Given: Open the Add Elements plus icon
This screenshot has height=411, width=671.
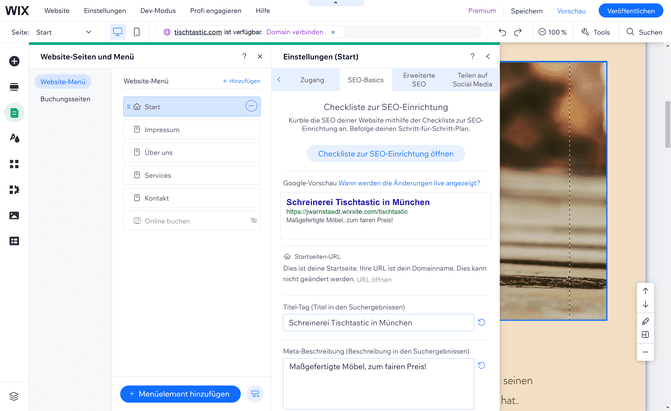Looking at the screenshot, I should [14, 61].
